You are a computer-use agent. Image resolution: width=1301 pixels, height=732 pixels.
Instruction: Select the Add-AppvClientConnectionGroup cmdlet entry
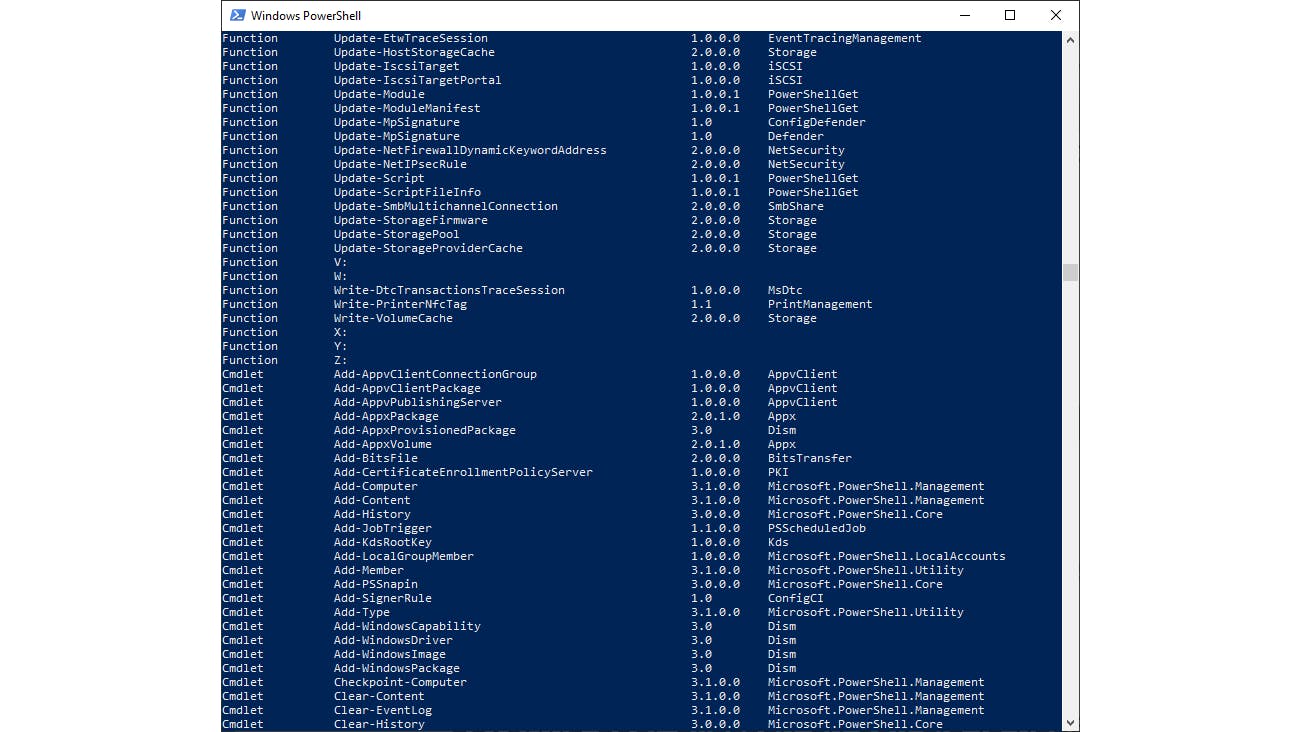pos(435,374)
